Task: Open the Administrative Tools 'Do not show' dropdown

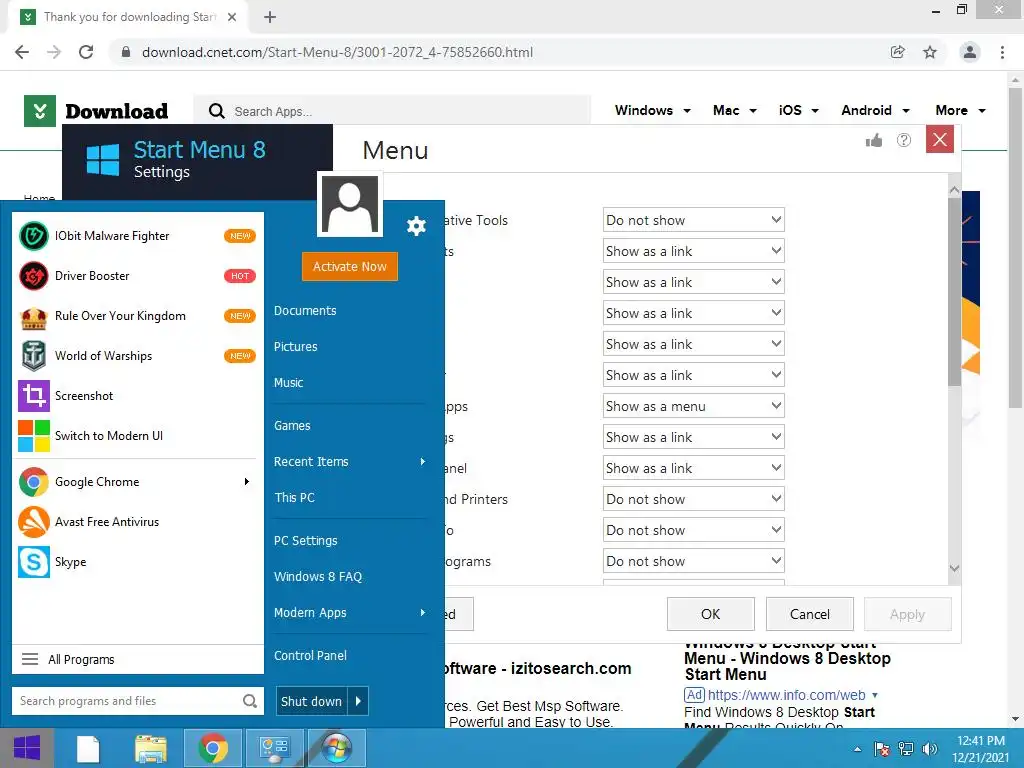Action: (694, 220)
